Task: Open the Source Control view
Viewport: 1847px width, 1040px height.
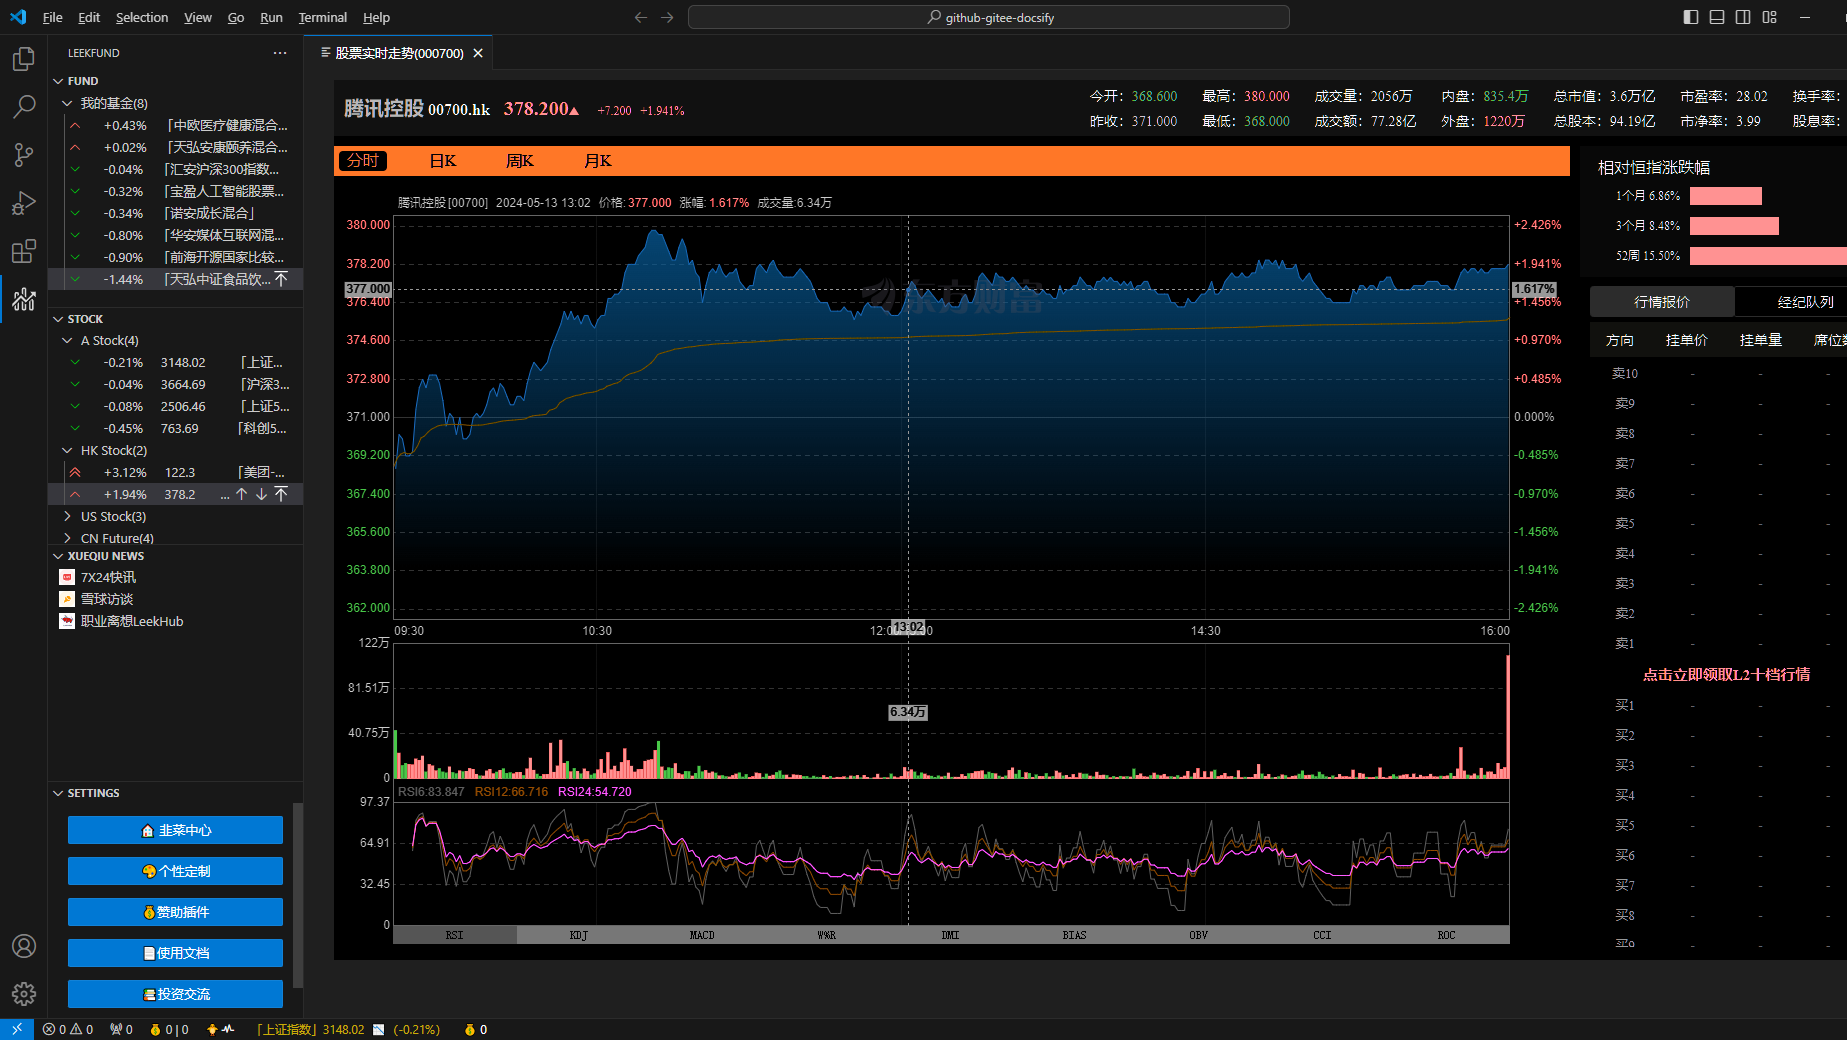Action: tap(24, 155)
